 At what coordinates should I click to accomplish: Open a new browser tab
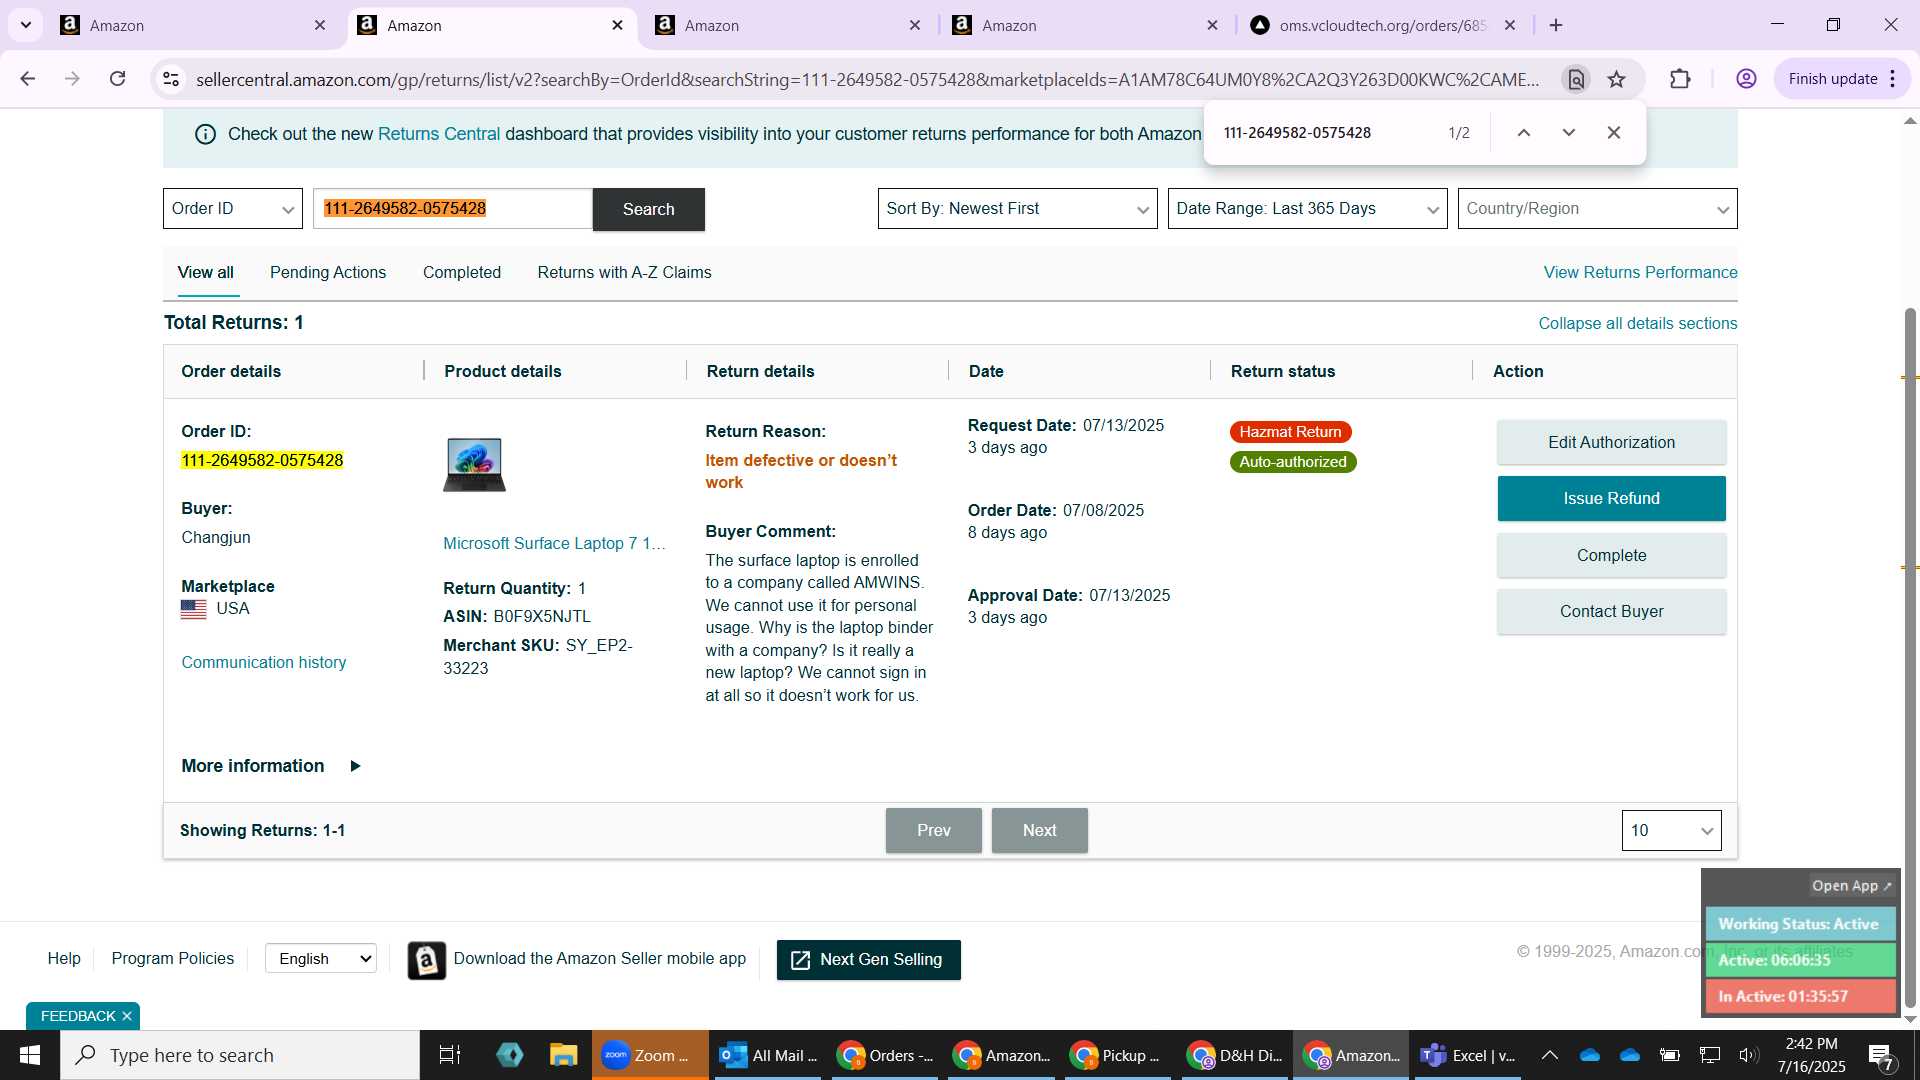[1556, 25]
